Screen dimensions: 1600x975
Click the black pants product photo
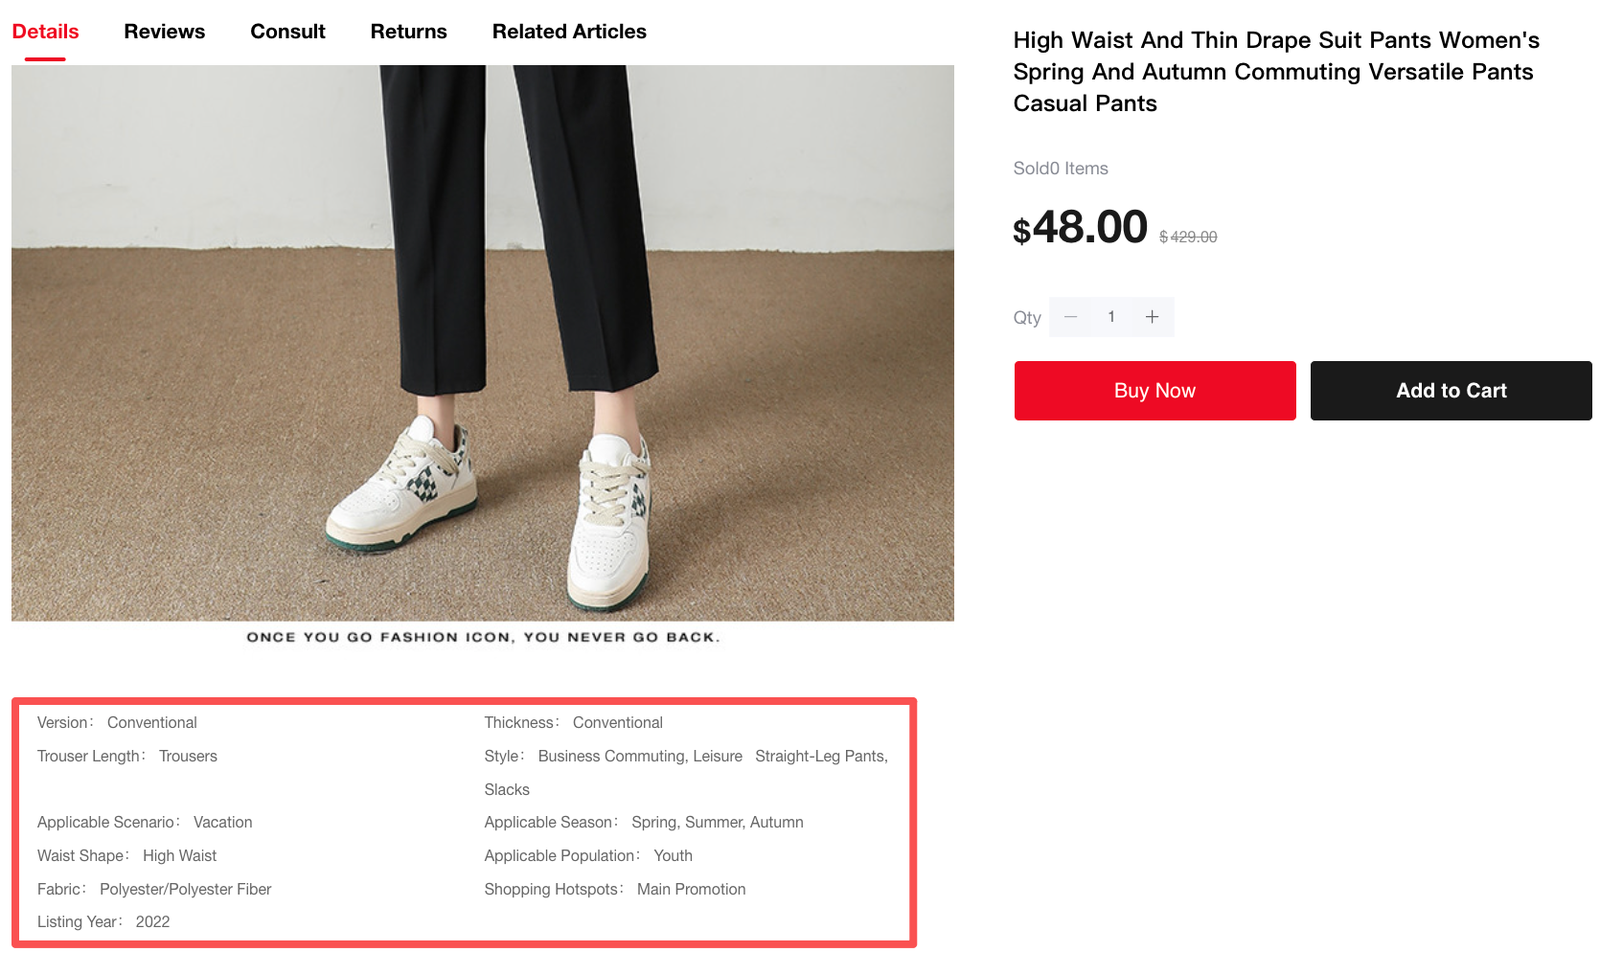click(482, 342)
